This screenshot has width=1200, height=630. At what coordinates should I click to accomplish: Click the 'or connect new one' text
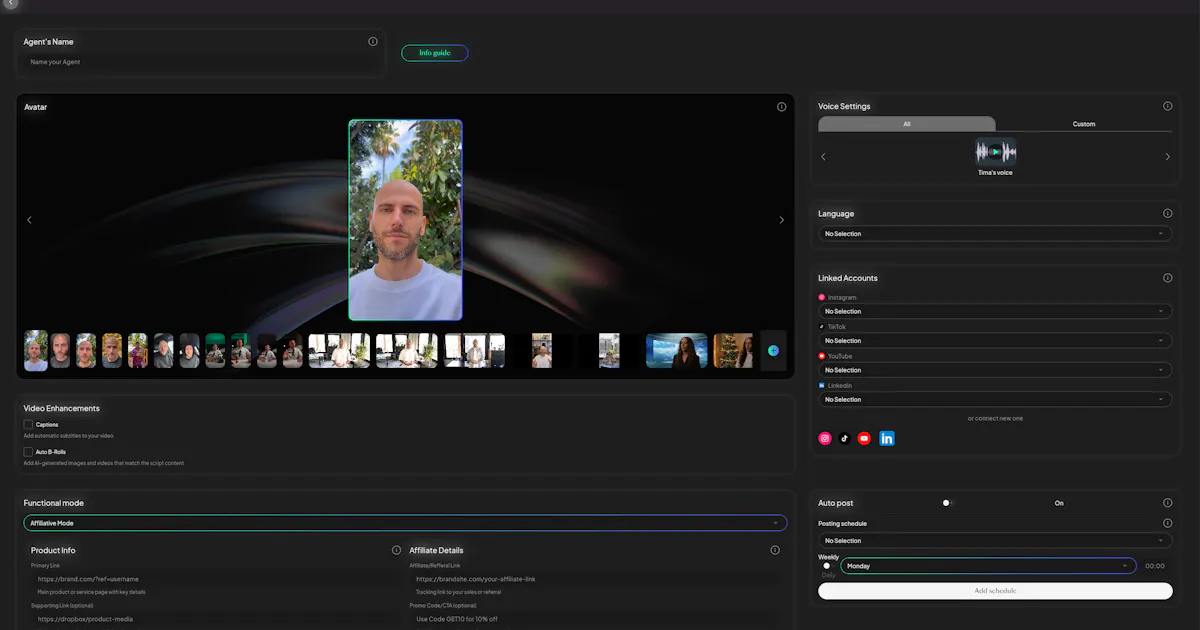pos(995,419)
